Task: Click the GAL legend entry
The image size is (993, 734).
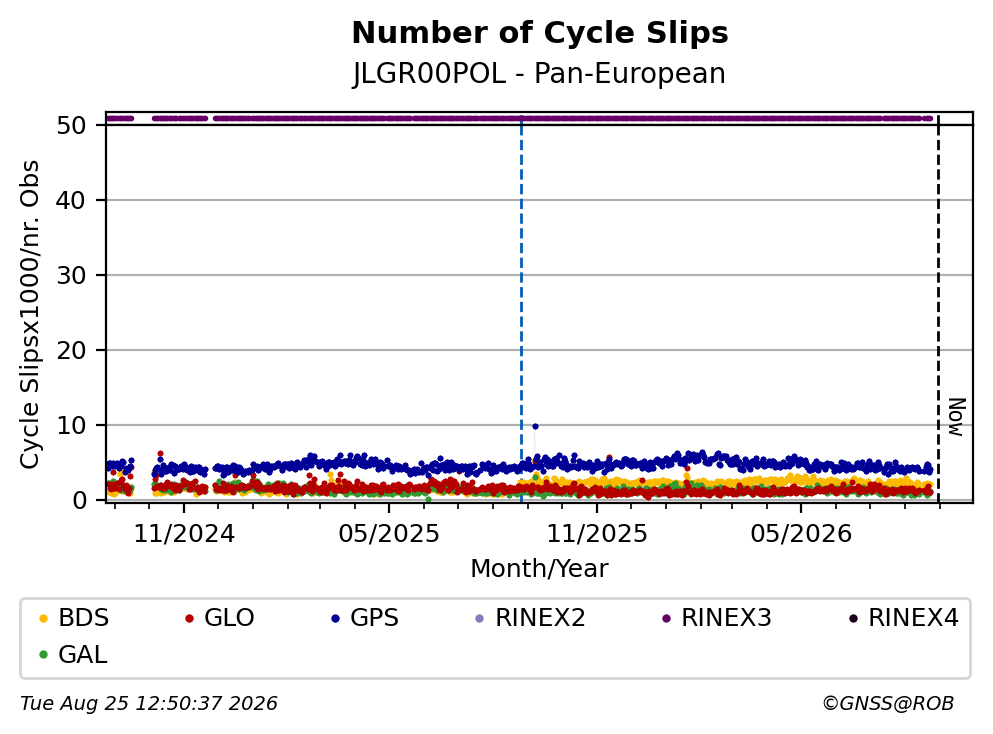Action: pos(73,654)
